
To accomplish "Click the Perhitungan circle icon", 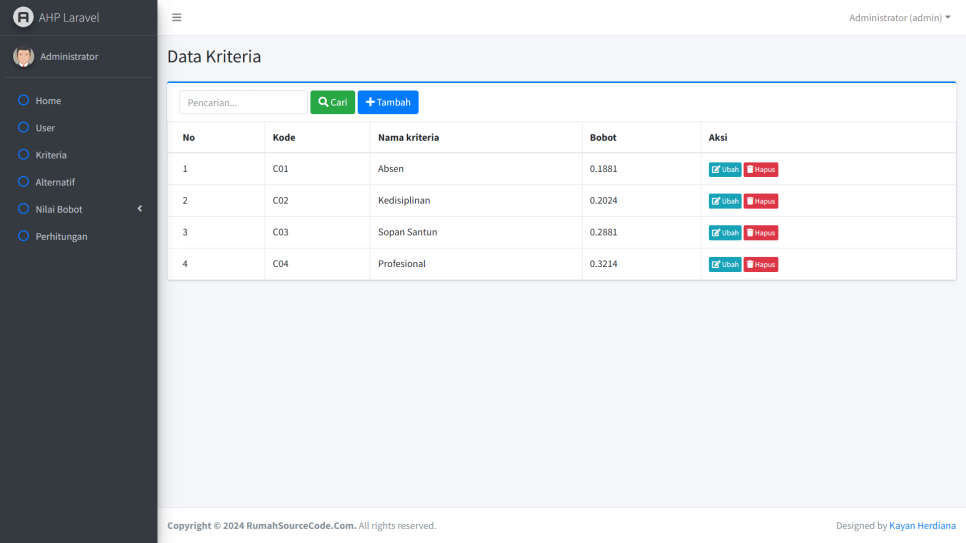I will (23, 235).
